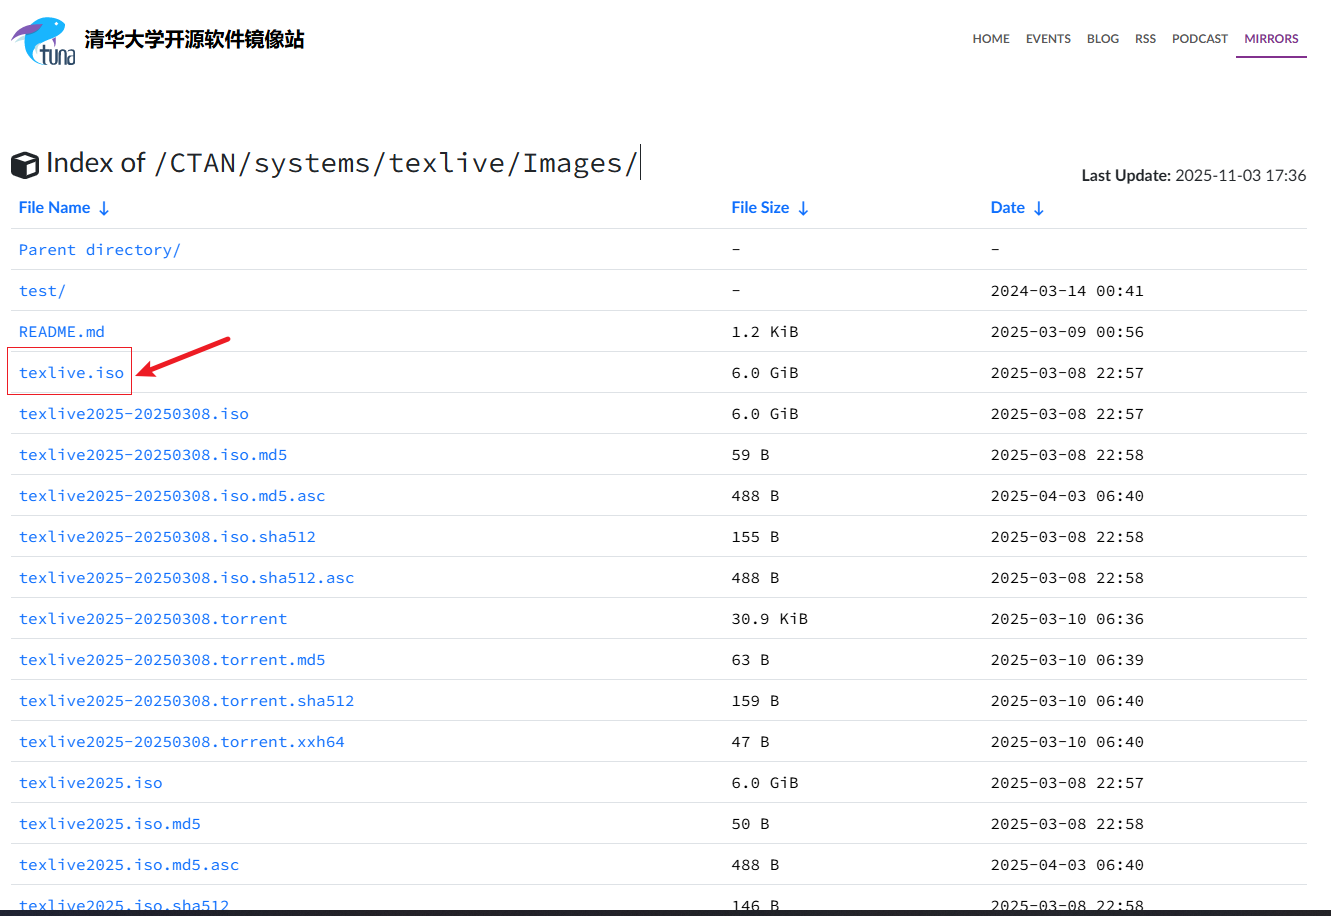Open texlive2025.iso.md5.asc
Image resolution: width=1331 pixels, height=916 pixels.
[129, 865]
